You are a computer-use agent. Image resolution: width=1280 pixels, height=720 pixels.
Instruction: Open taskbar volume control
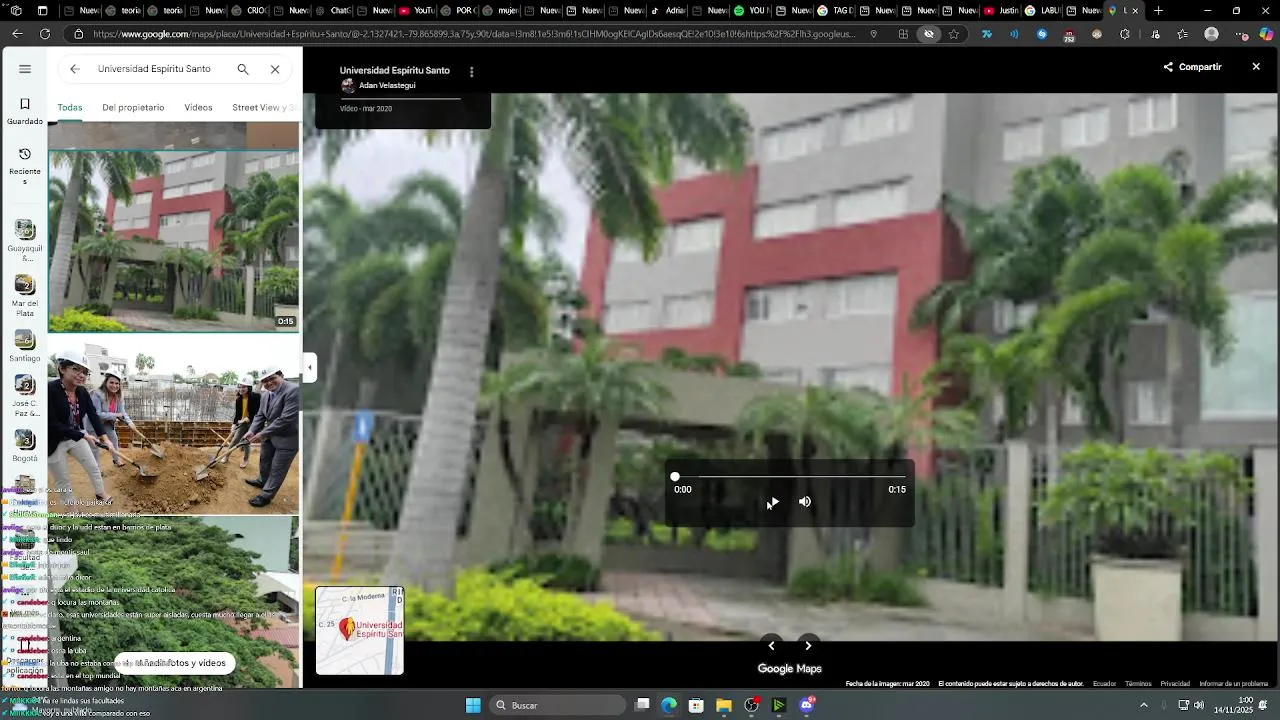click(1199, 705)
